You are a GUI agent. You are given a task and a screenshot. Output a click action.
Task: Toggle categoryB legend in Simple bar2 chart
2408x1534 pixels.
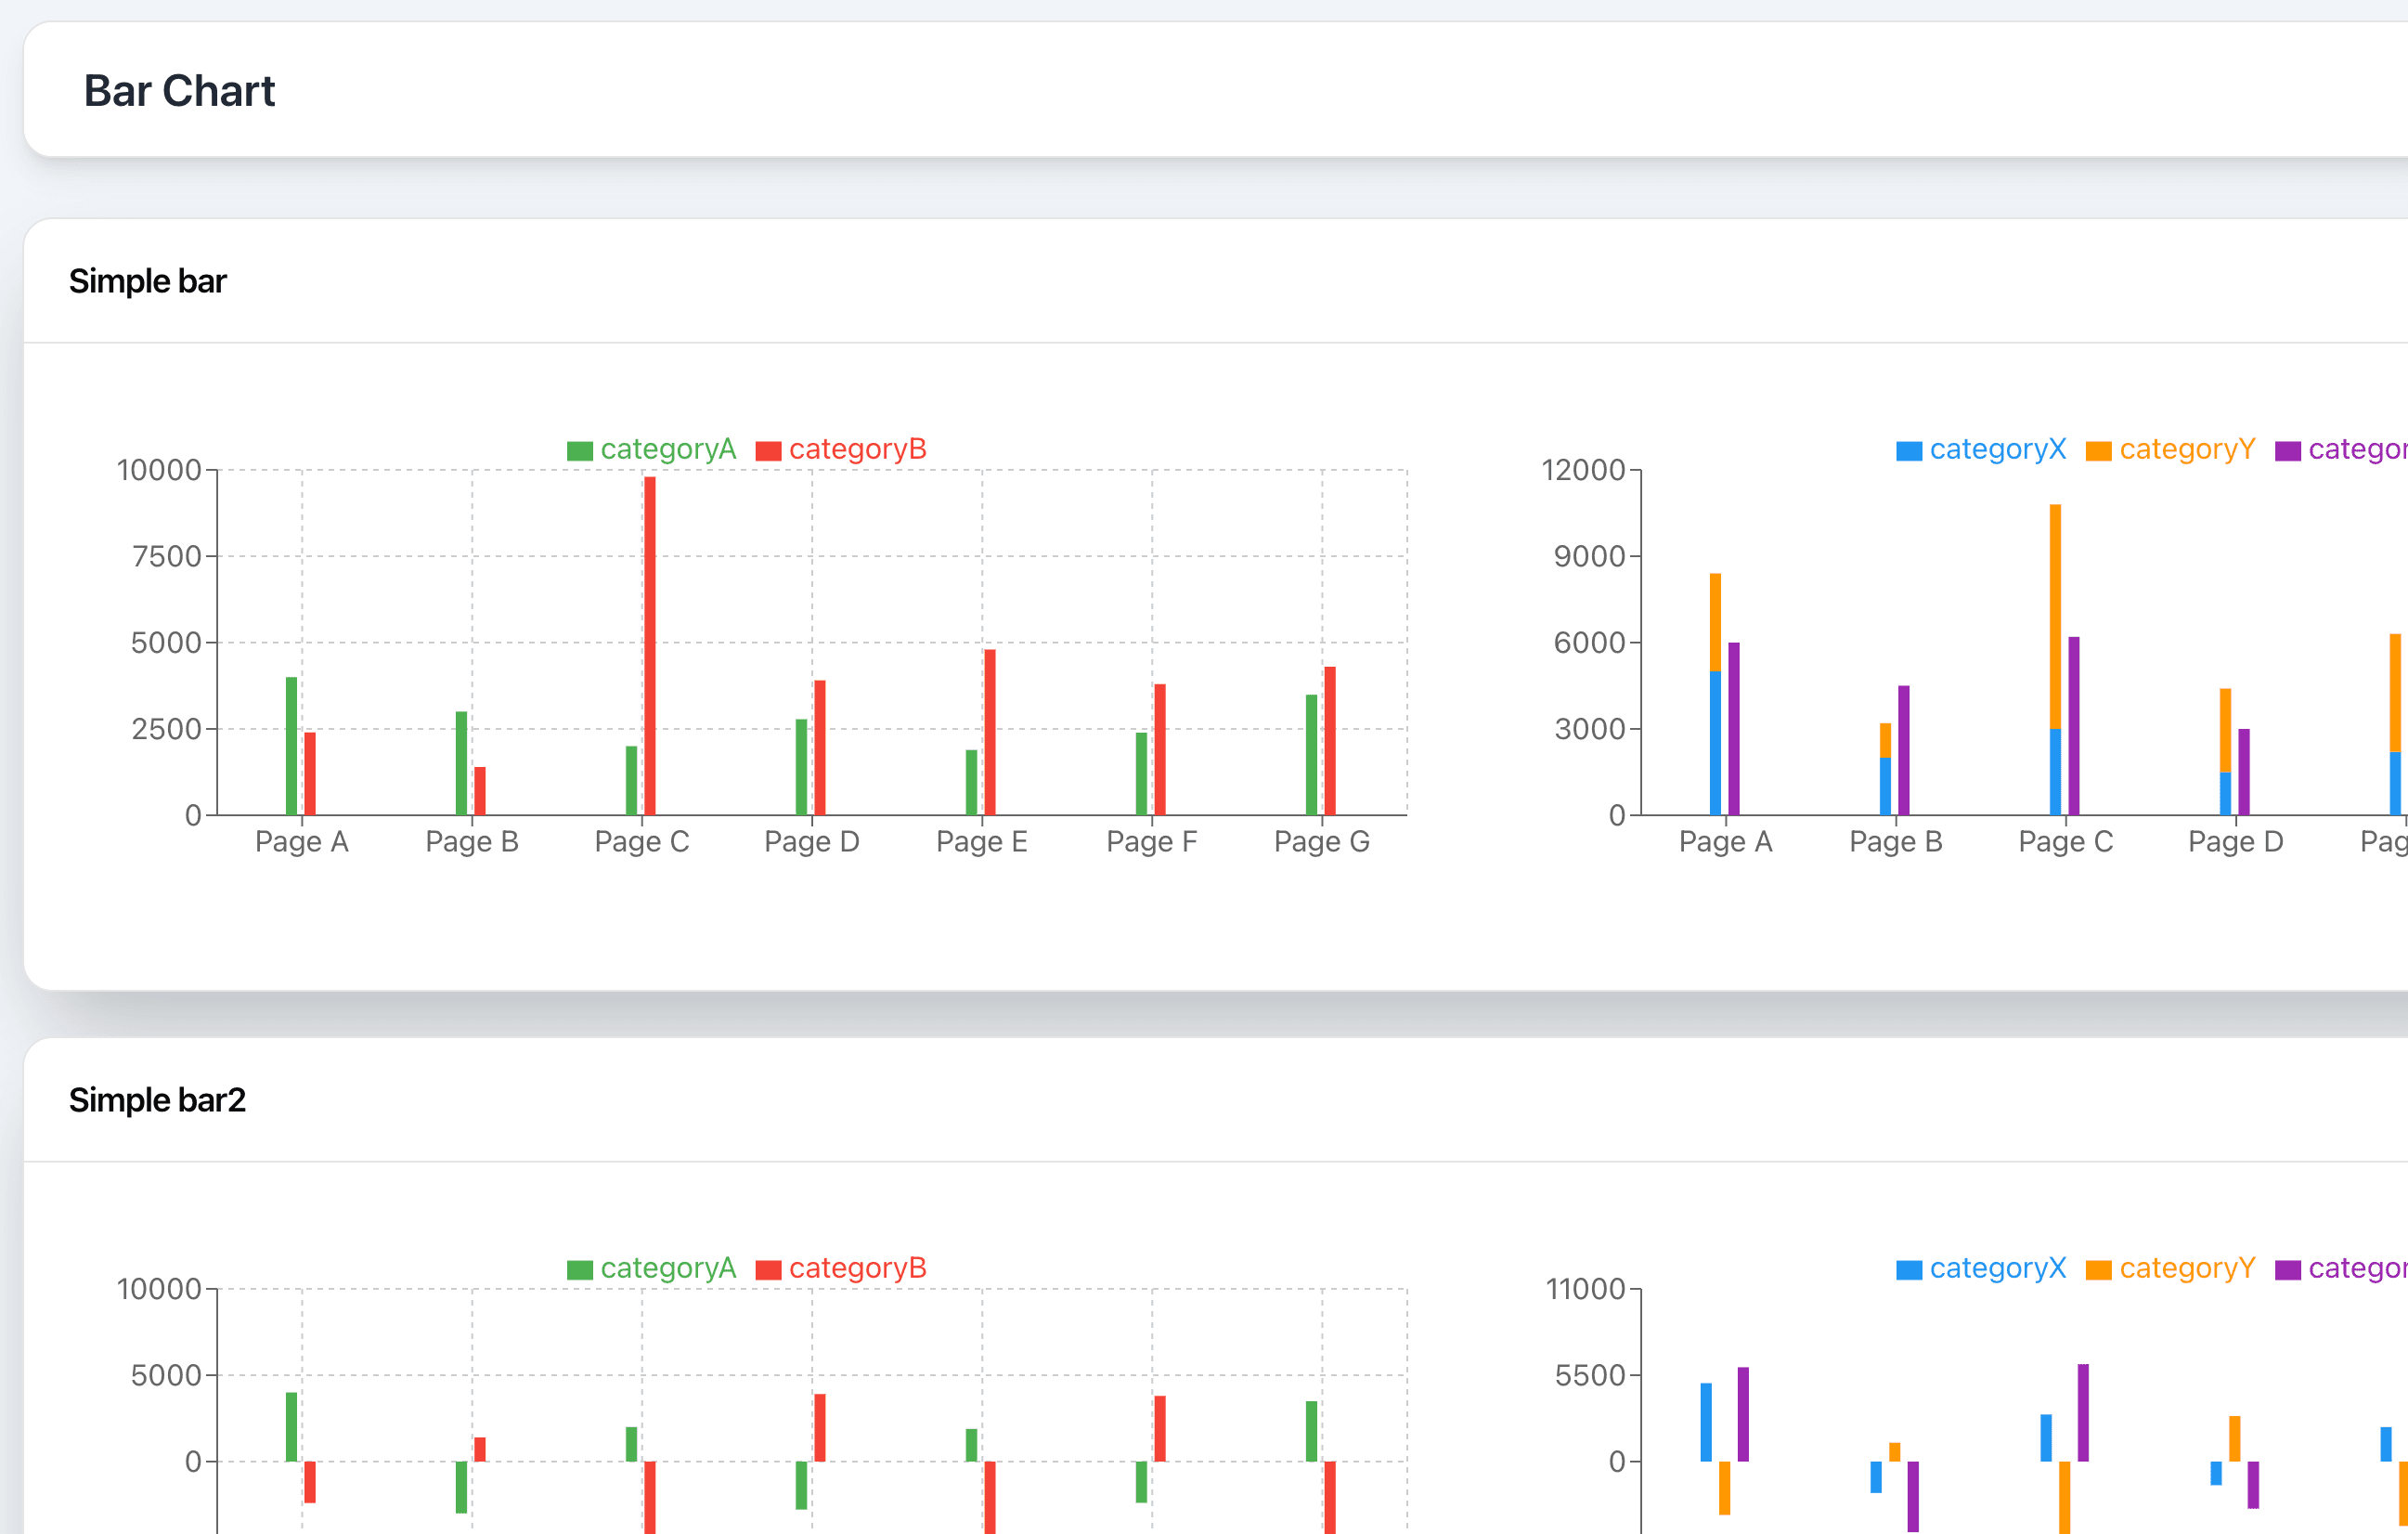pos(841,1269)
